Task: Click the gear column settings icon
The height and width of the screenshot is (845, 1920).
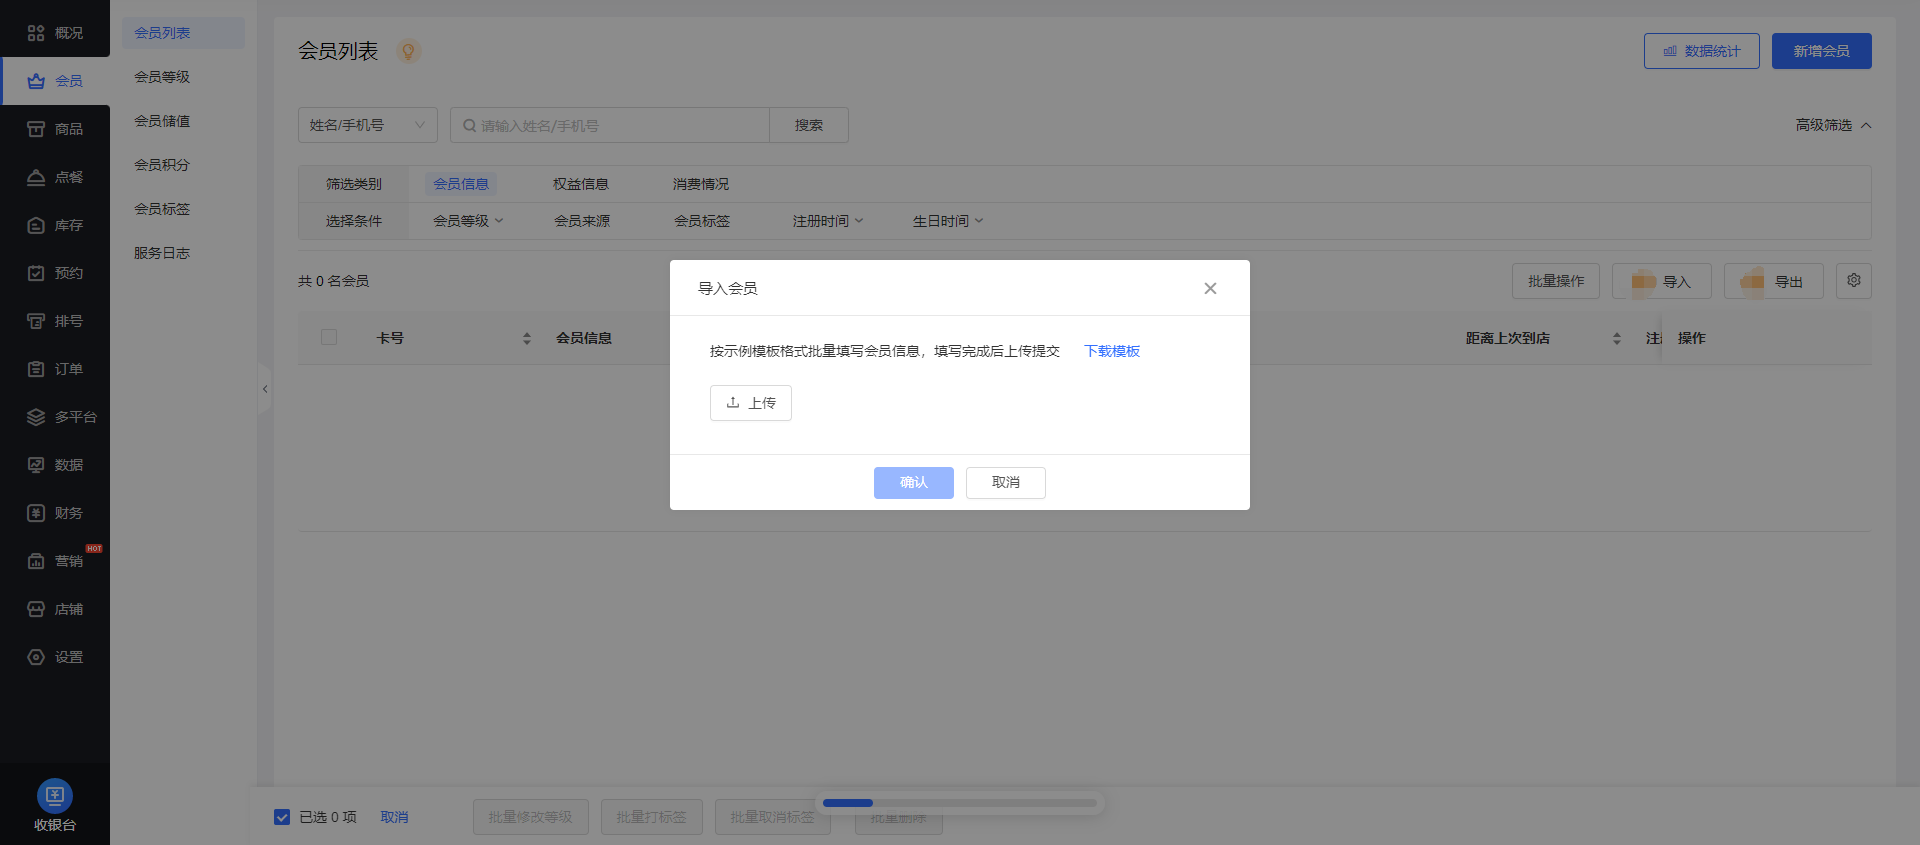Action: [1853, 281]
